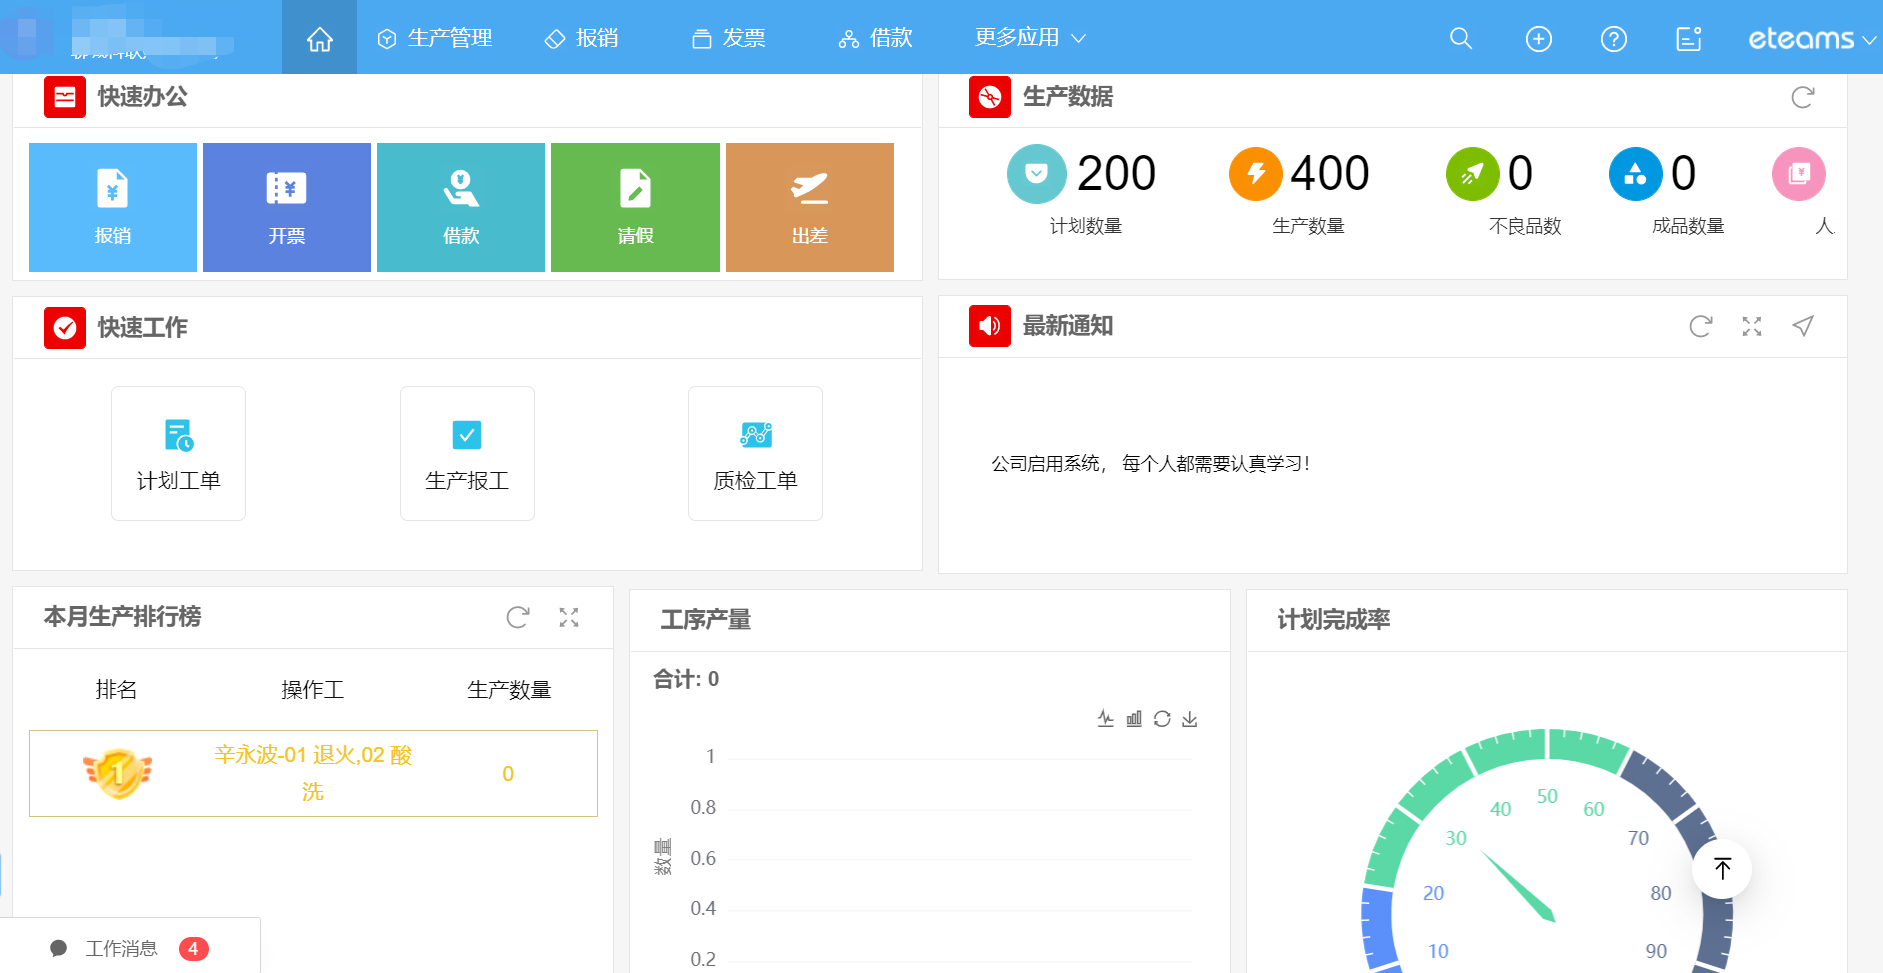The image size is (1883, 973).
Task: Open the 生产报工 quick work card
Action: (467, 453)
